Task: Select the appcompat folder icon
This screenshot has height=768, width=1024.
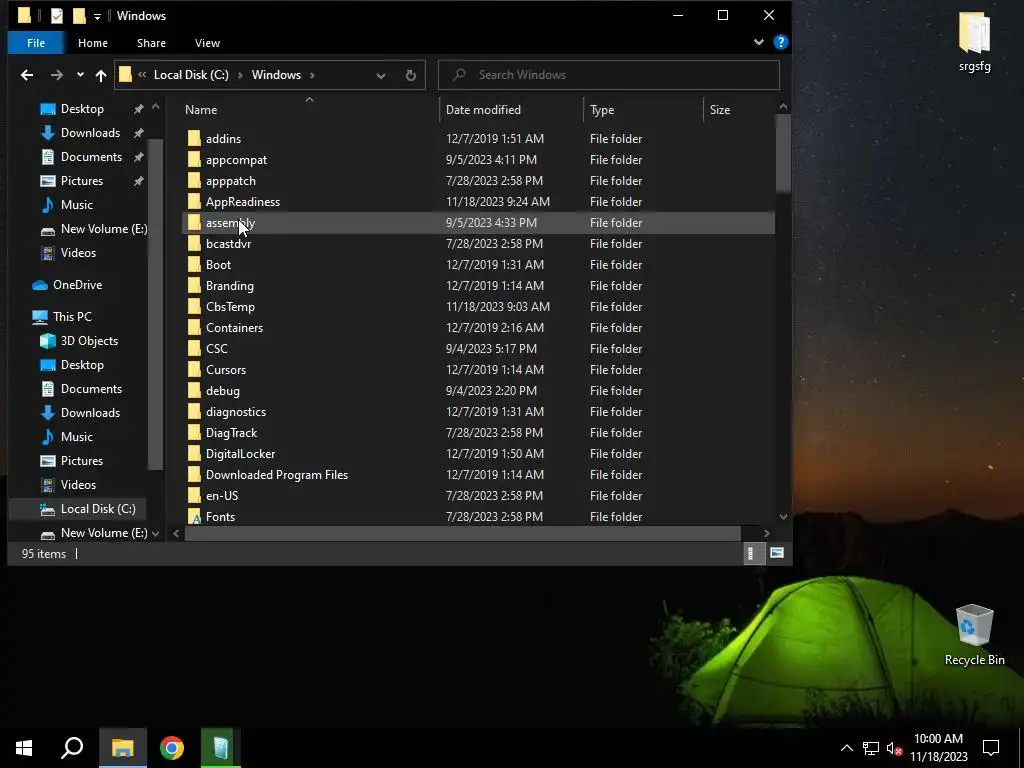Action: (194, 159)
